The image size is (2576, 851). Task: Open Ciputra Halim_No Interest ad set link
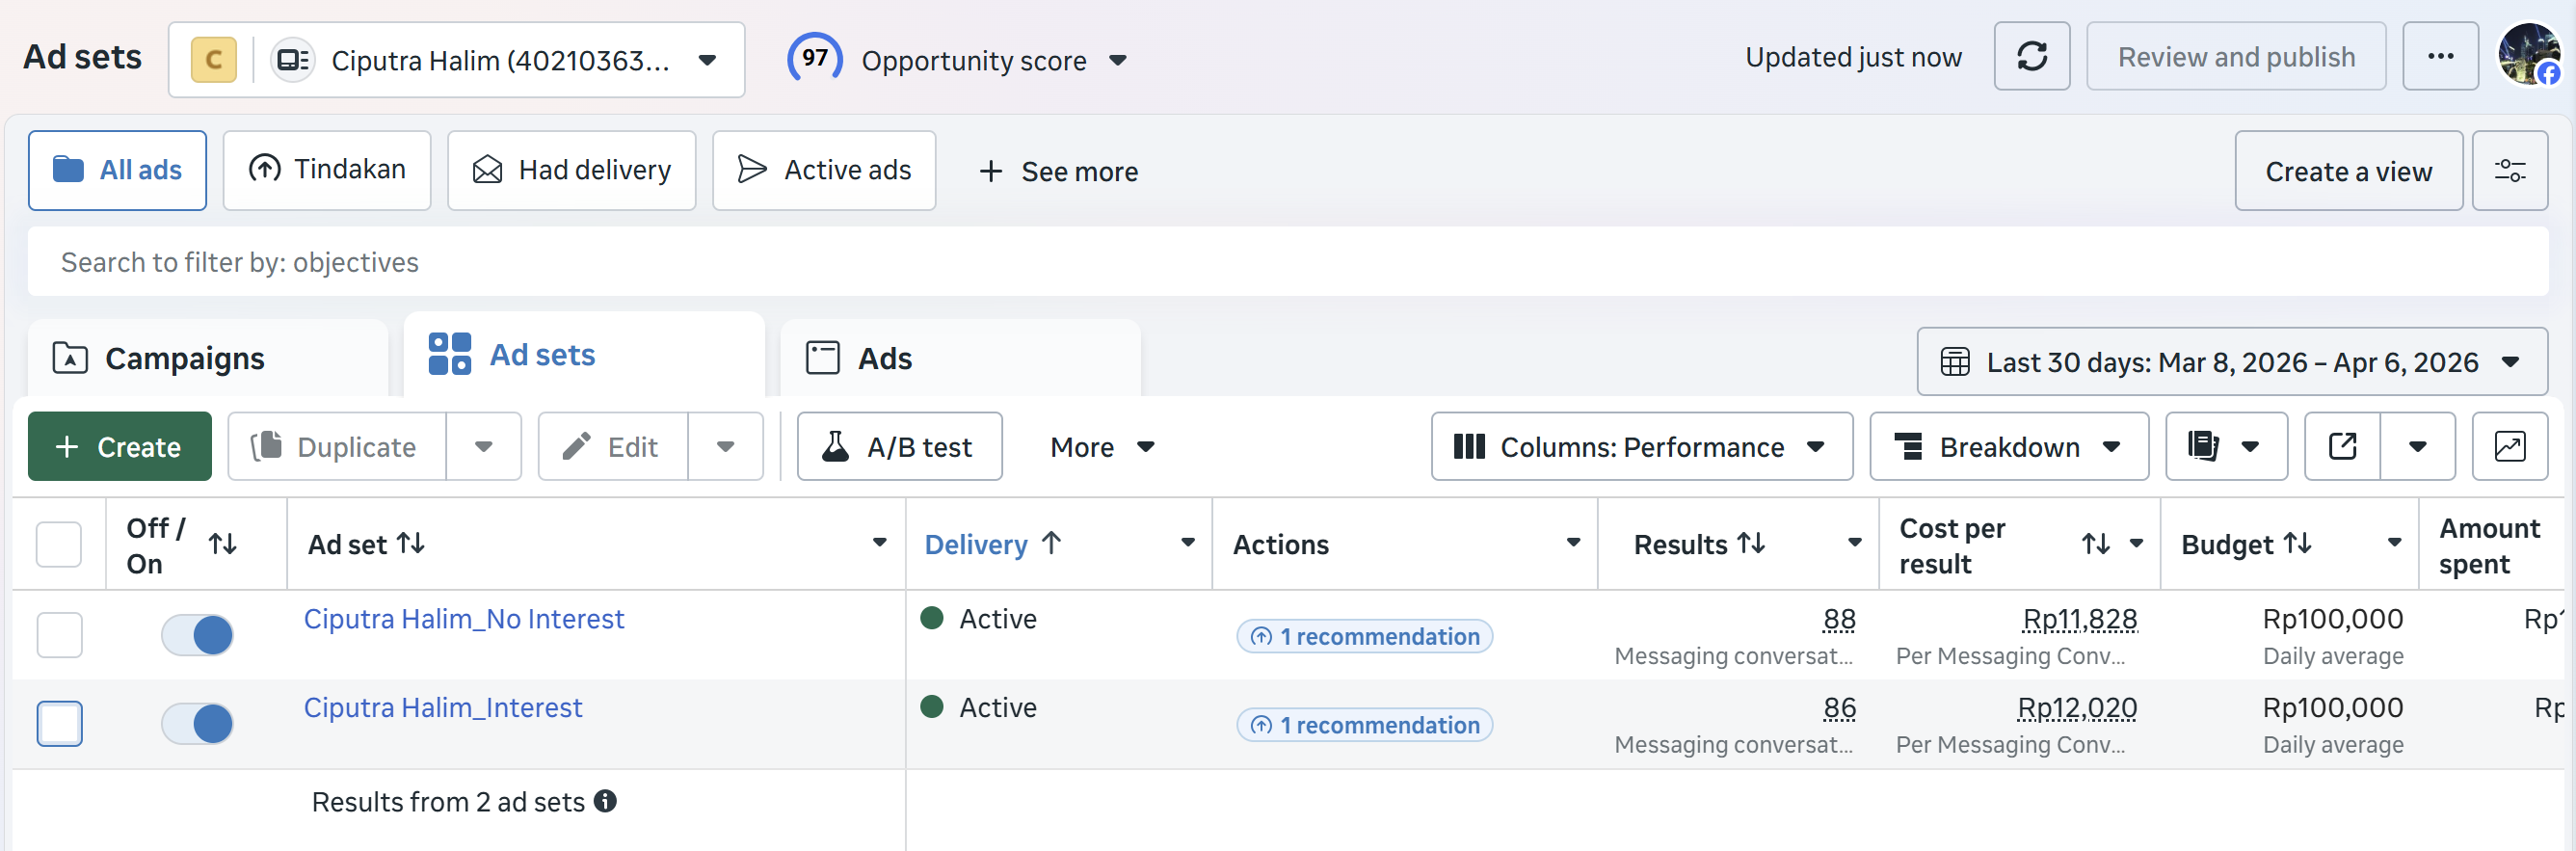point(464,619)
